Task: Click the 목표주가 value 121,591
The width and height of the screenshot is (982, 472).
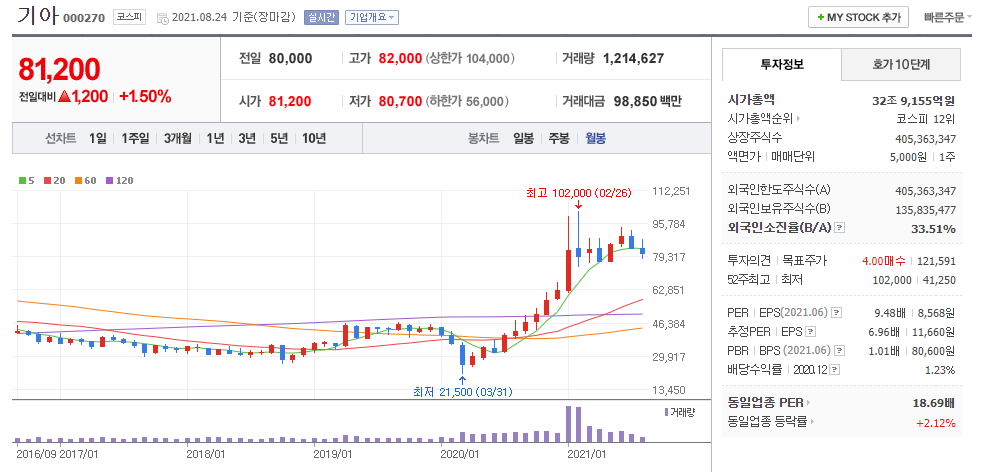Action: (937, 261)
